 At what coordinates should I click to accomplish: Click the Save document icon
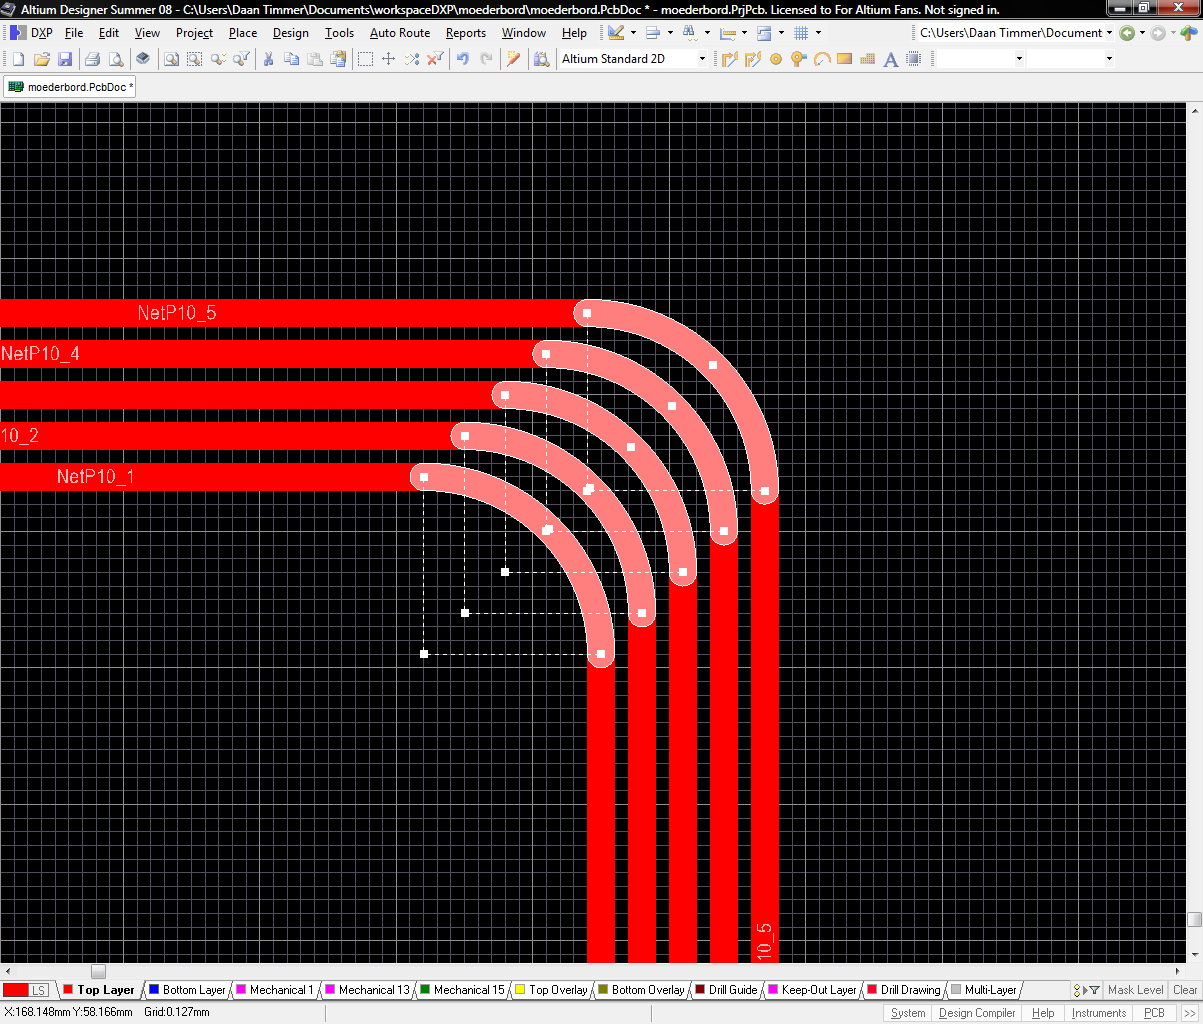[x=65, y=59]
